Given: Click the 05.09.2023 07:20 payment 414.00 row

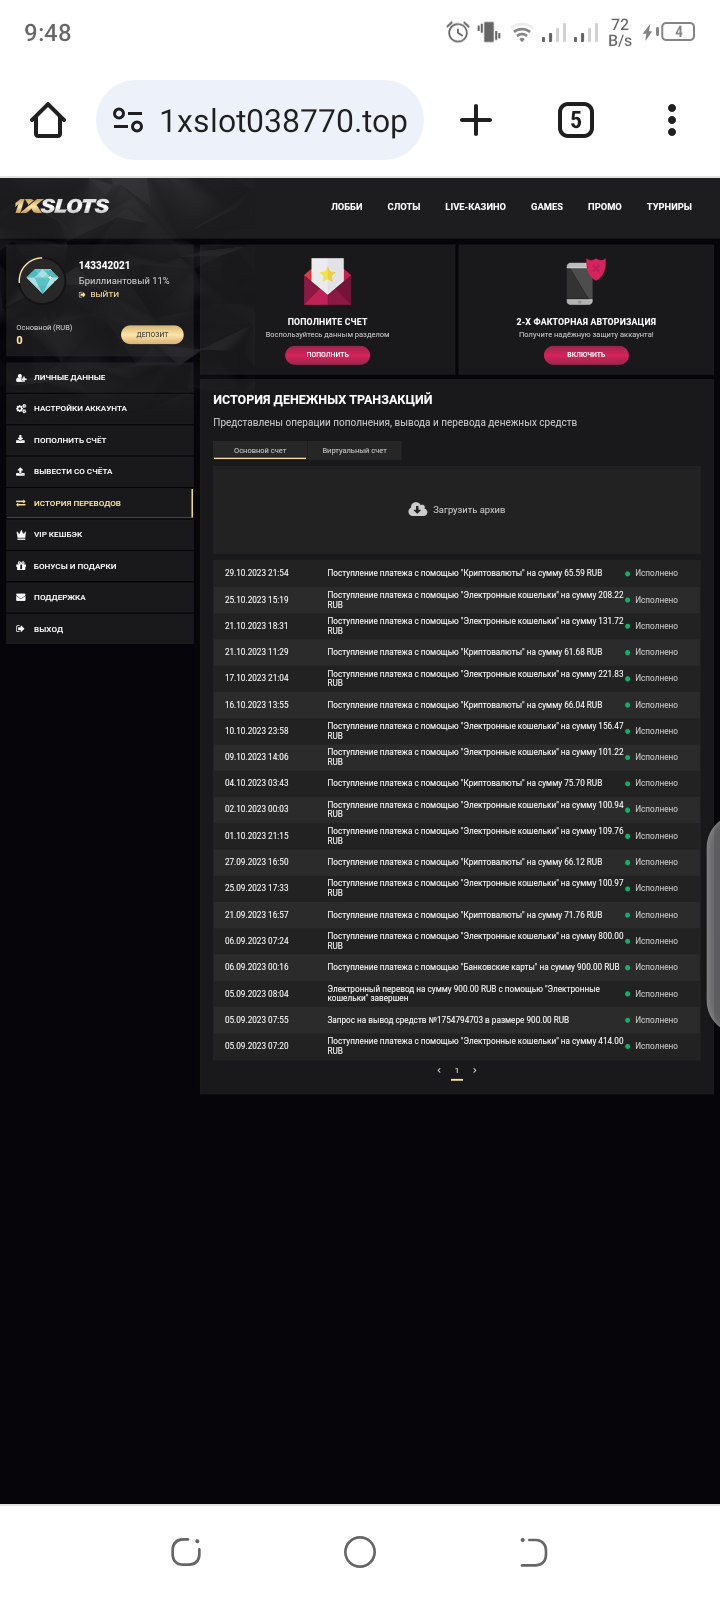Looking at the screenshot, I should click(x=457, y=1046).
